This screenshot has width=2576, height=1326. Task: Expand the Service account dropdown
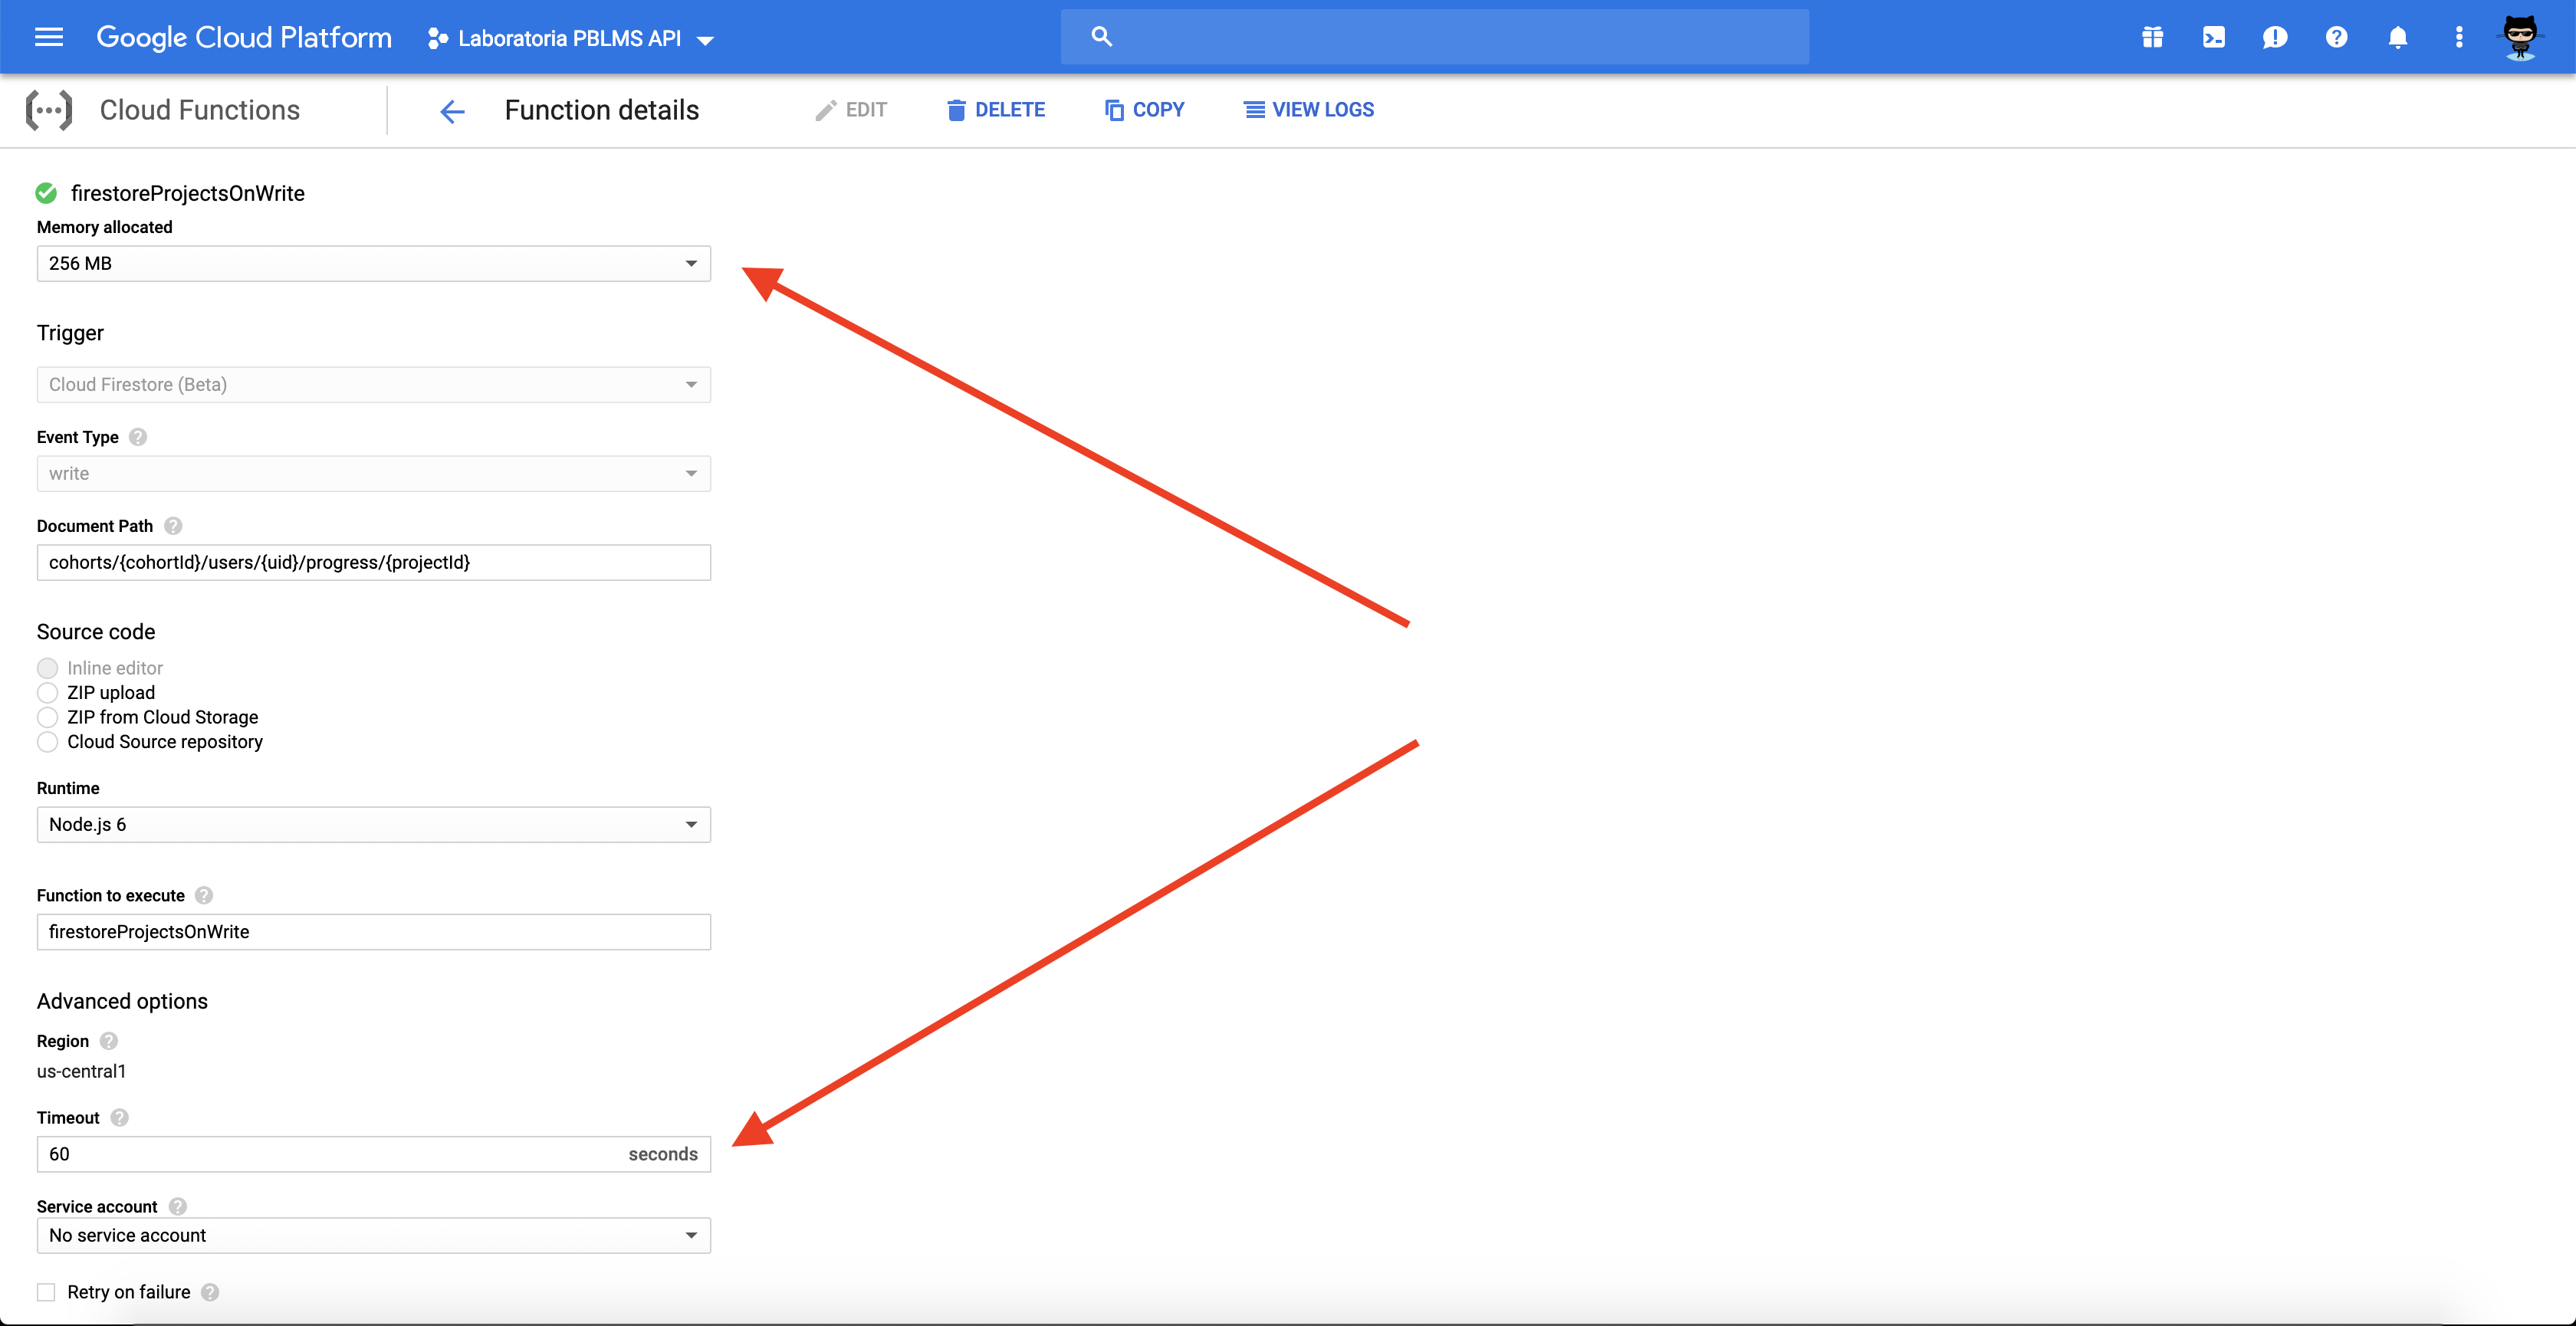pyautogui.click(x=373, y=1235)
